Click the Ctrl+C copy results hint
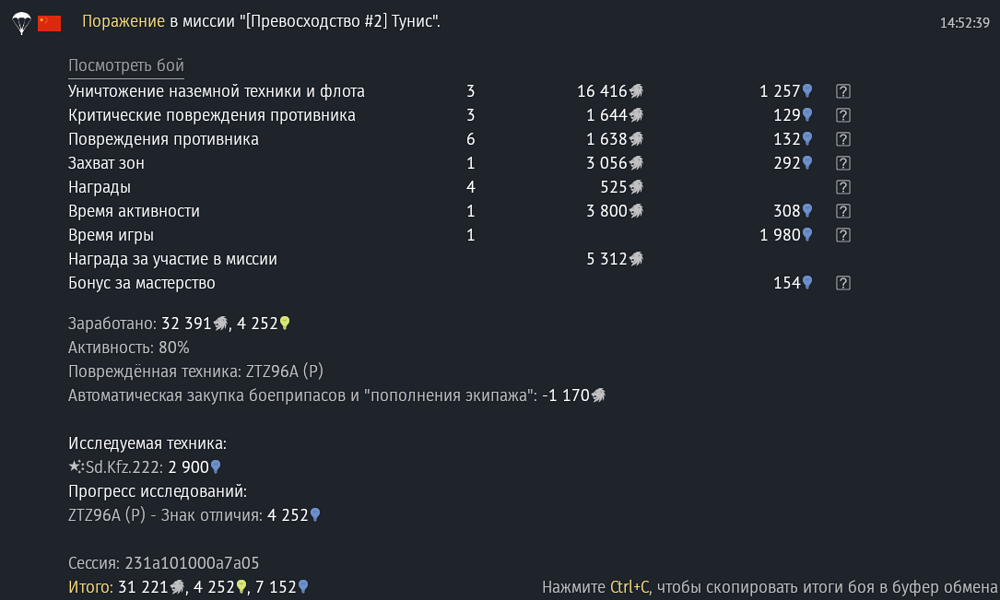 pos(770,587)
